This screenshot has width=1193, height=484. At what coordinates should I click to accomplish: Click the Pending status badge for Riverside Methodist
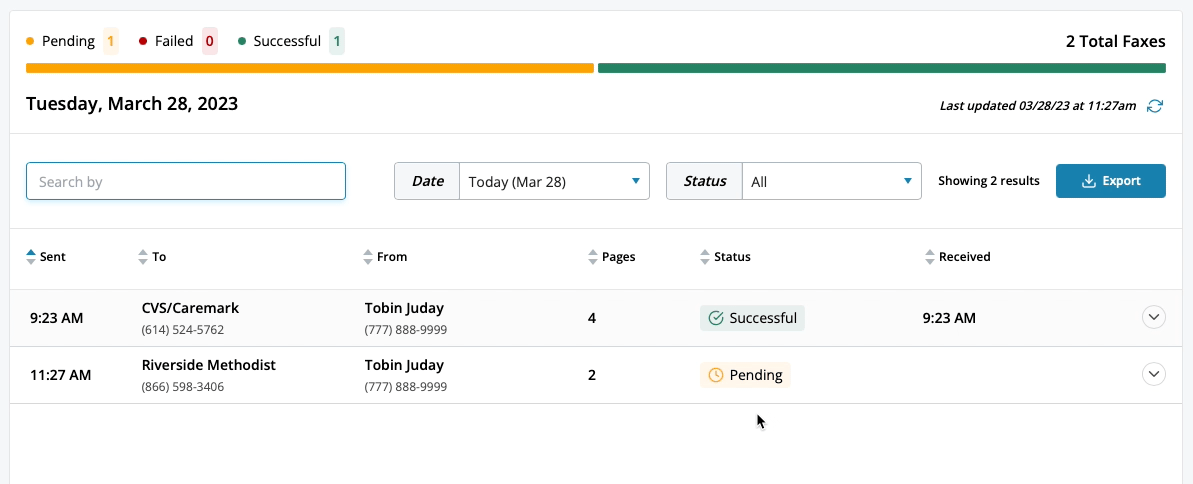(x=745, y=375)
